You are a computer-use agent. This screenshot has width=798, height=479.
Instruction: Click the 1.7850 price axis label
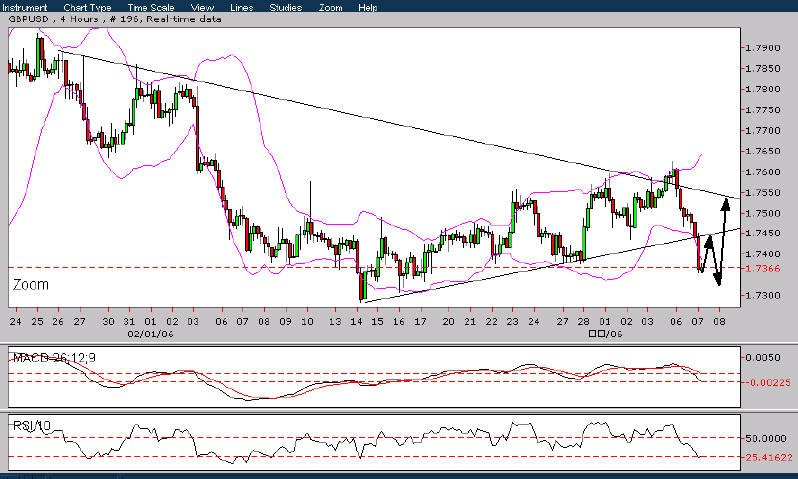point(762,69)
